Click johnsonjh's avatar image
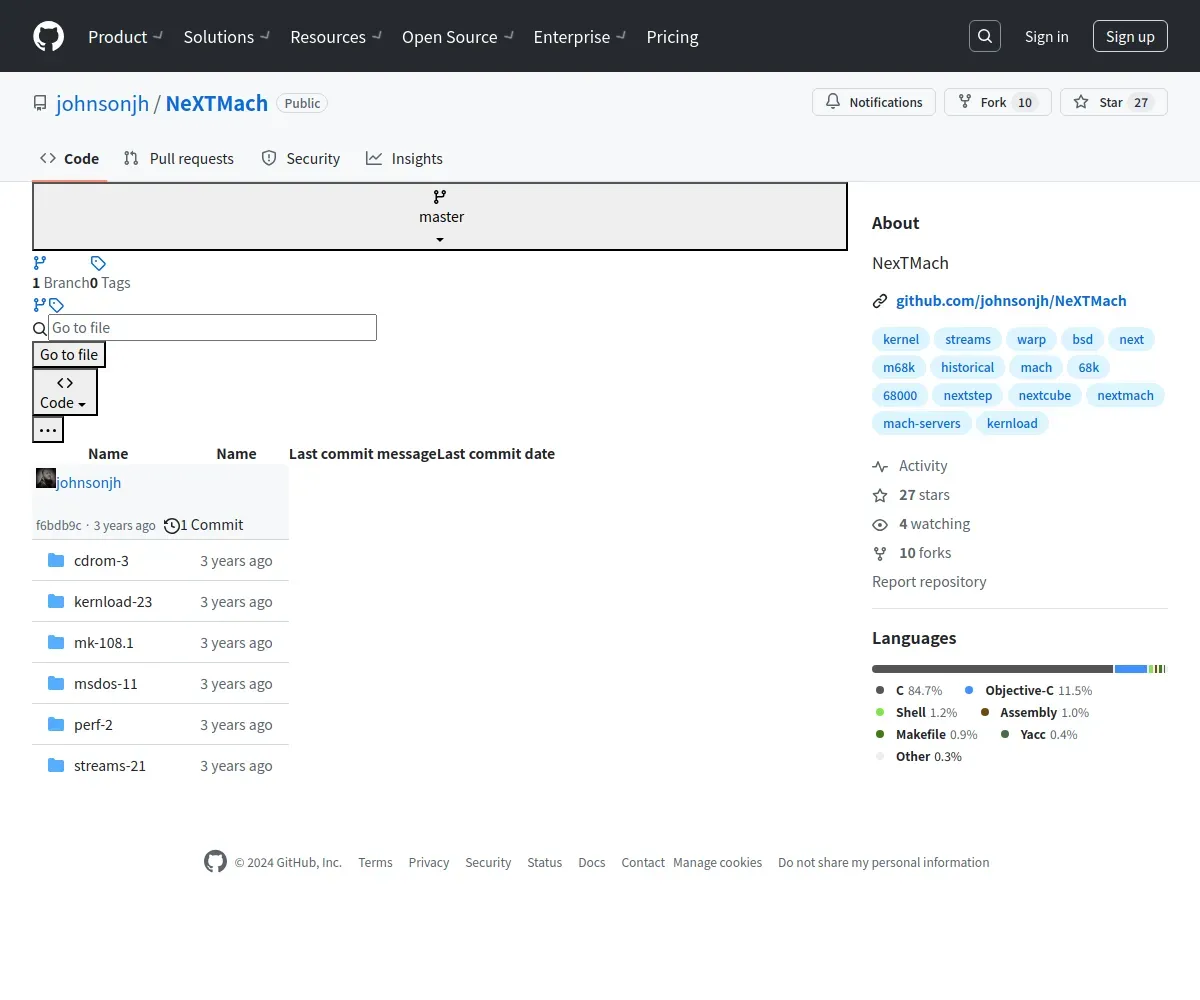 pyautogui.click(x=46, y=478)
